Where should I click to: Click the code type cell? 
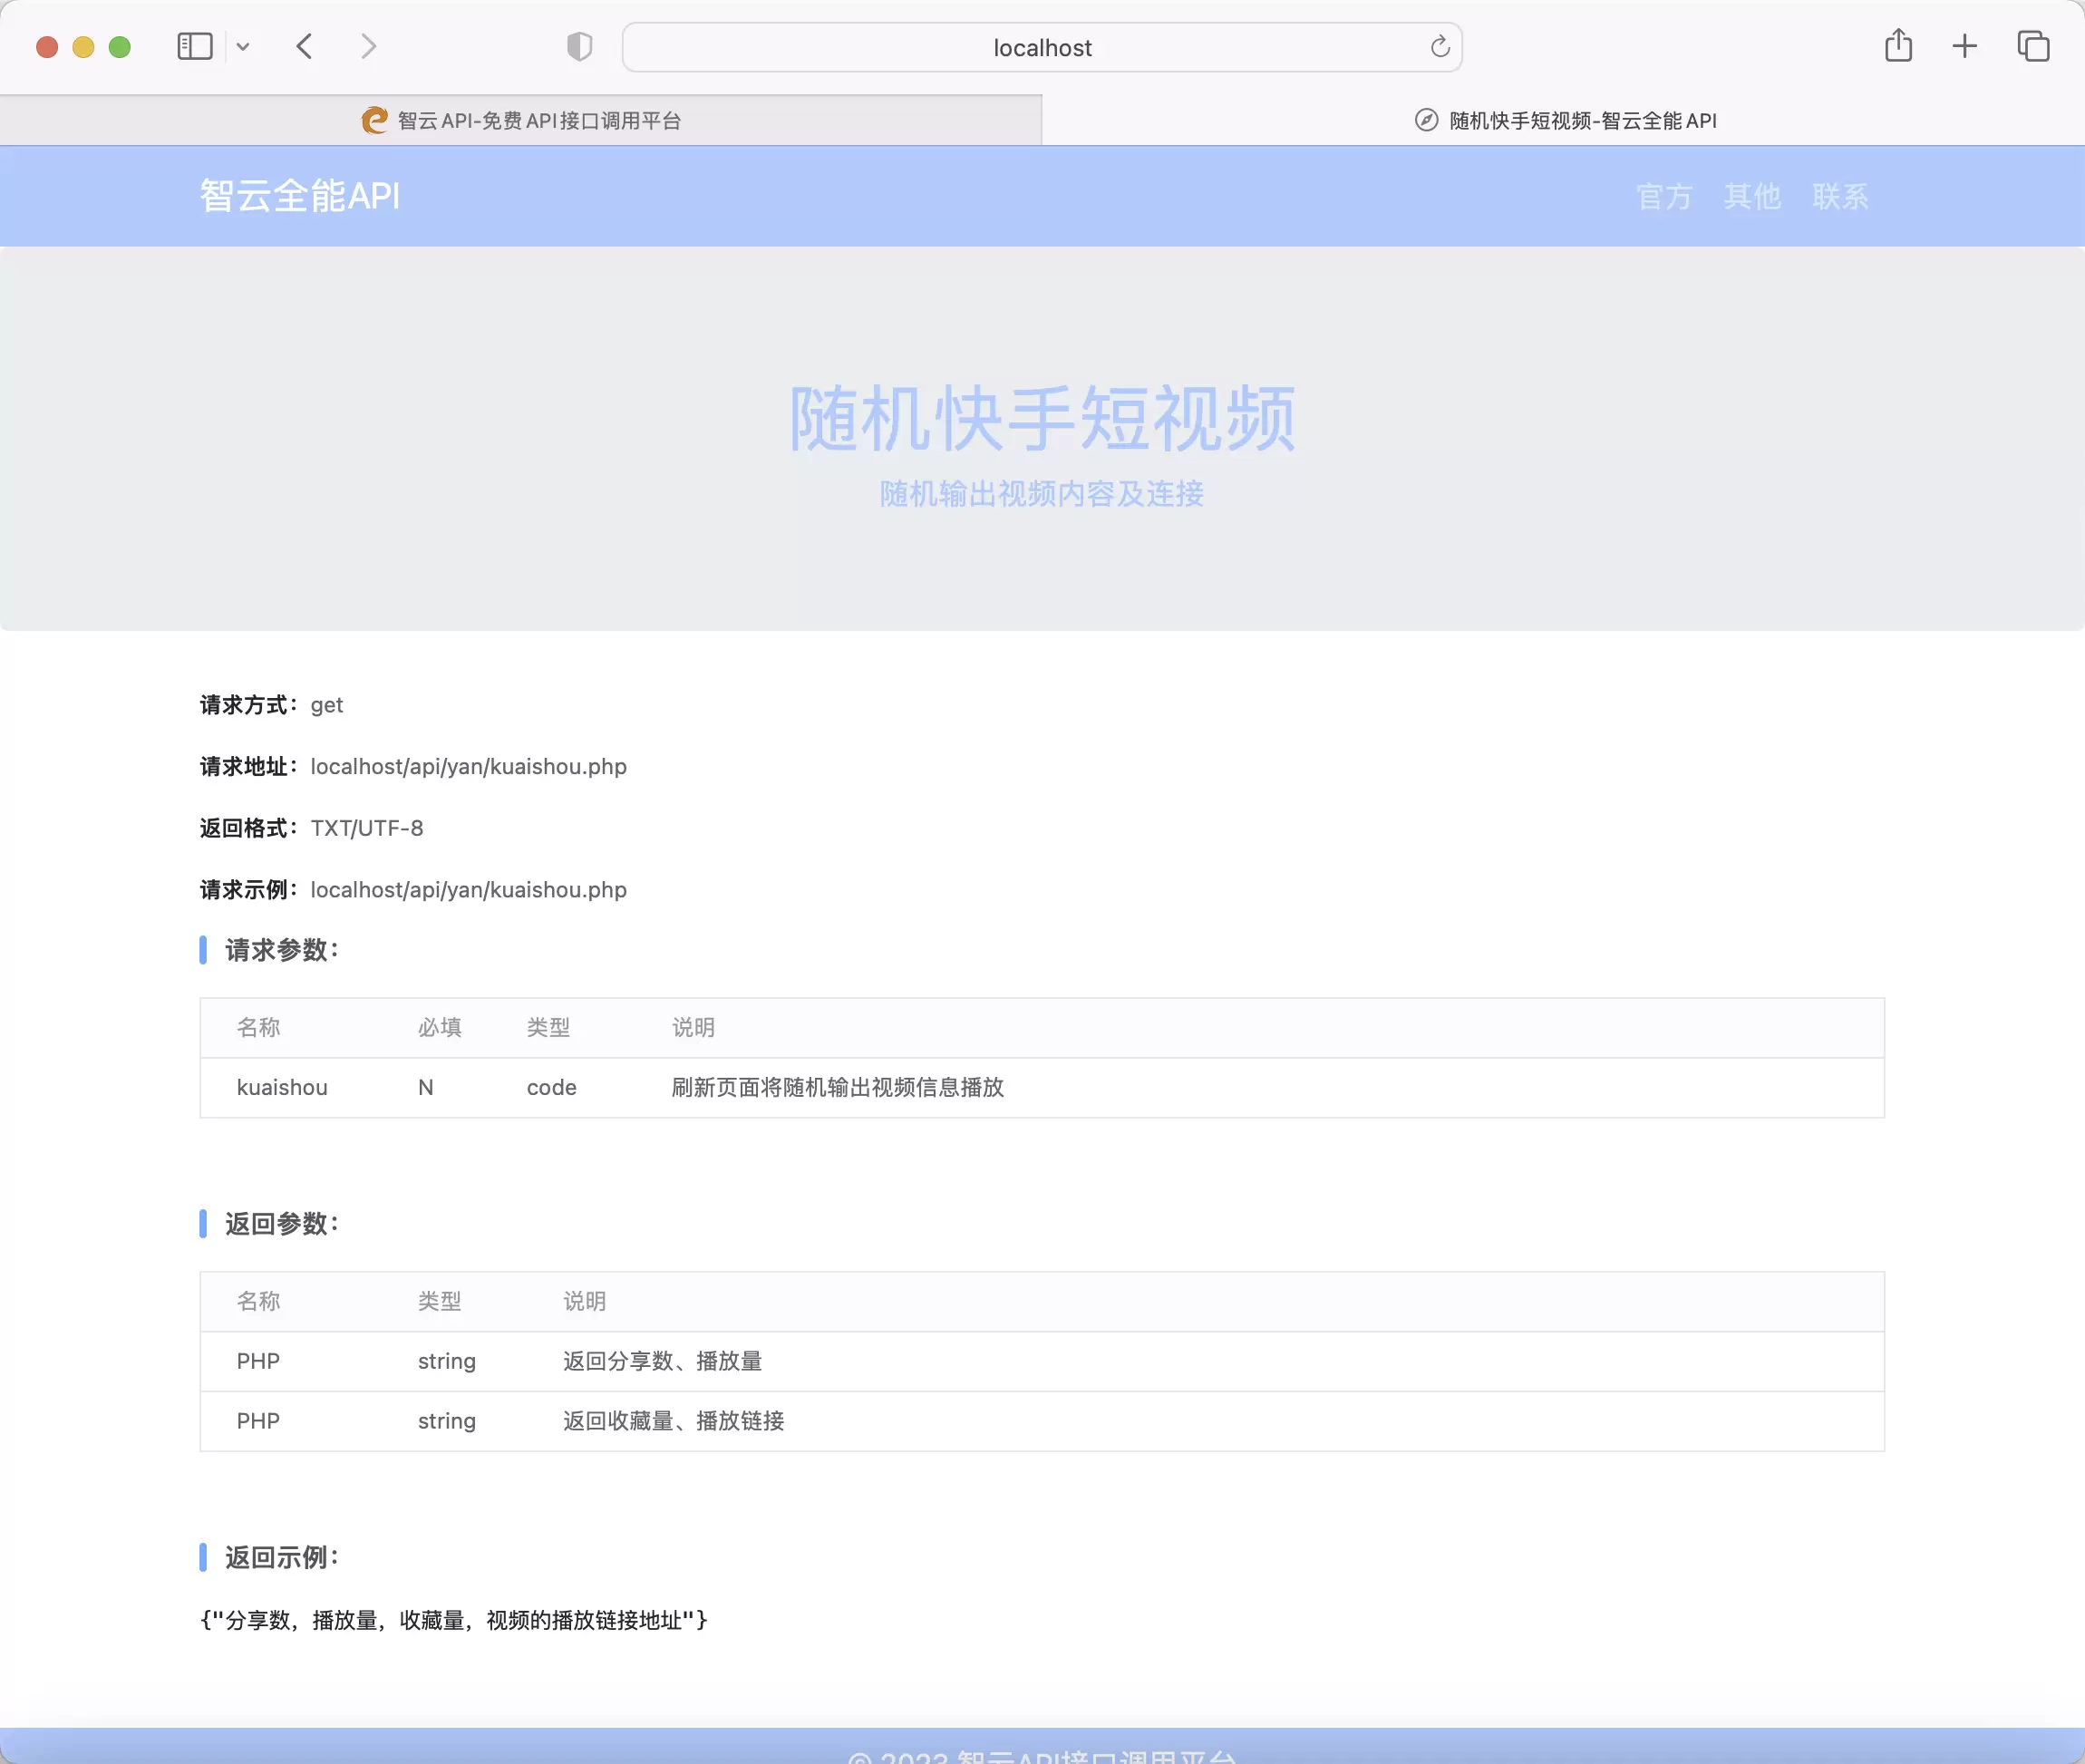click(x=552, y=1088)
